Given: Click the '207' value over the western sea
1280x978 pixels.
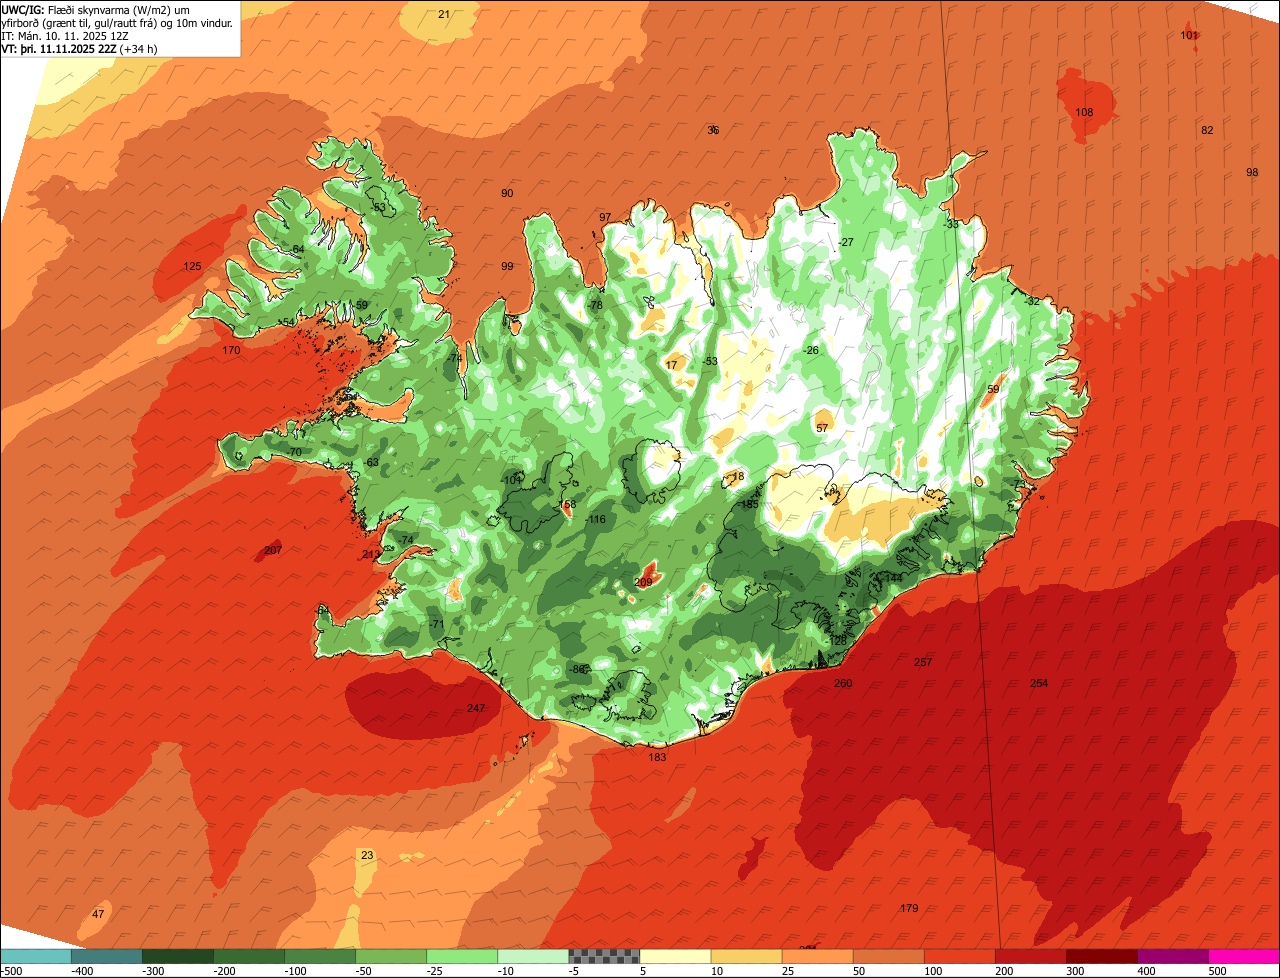Looking at the screenshot, I should point(273,550).
